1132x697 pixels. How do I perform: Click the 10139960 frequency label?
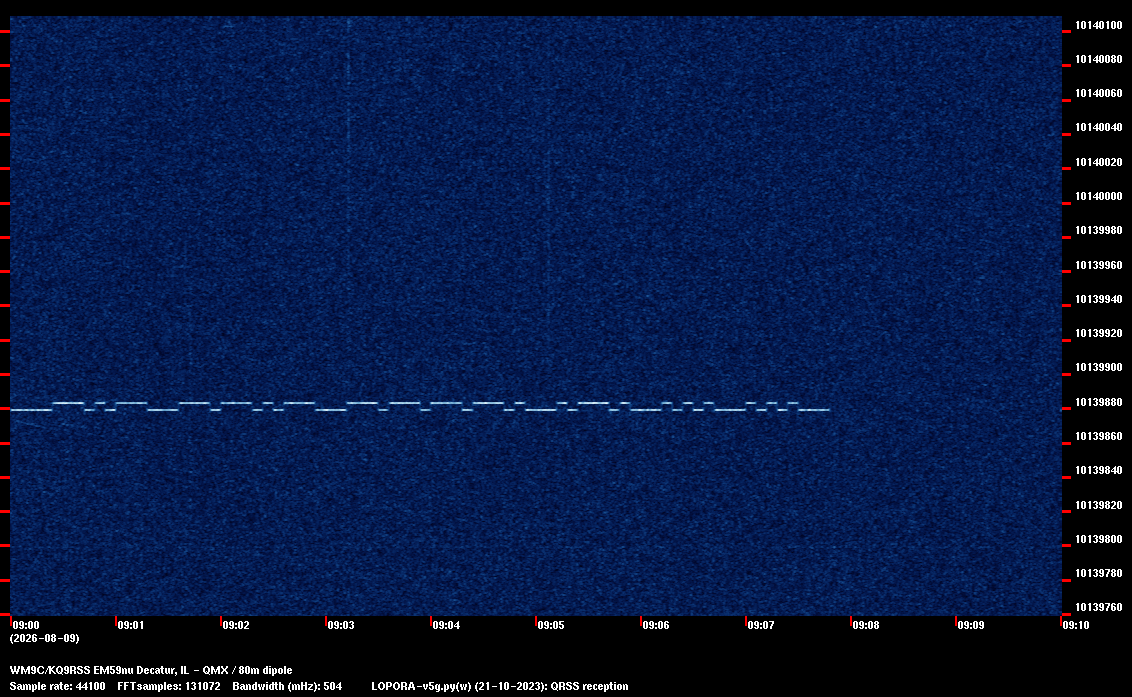coord(1099,265)
